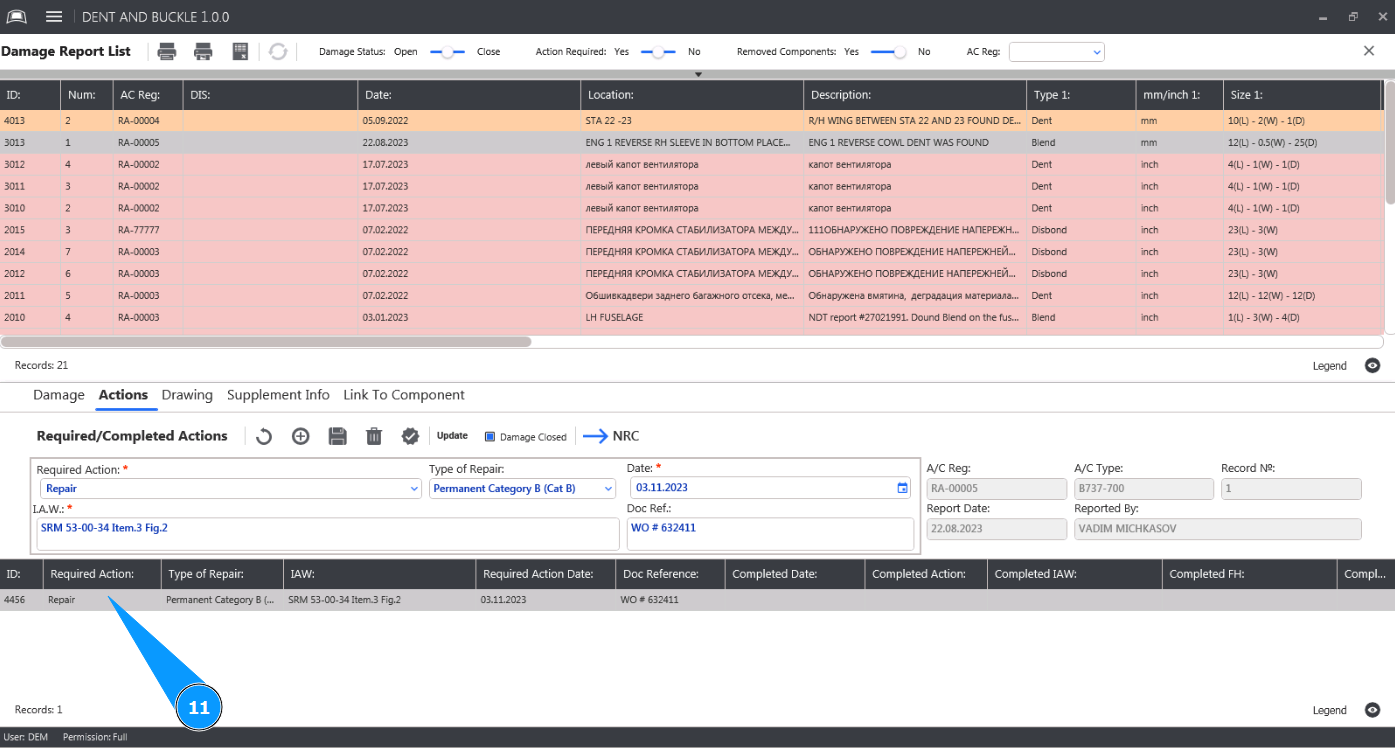Click the verified checkmark badge icon

410,436
